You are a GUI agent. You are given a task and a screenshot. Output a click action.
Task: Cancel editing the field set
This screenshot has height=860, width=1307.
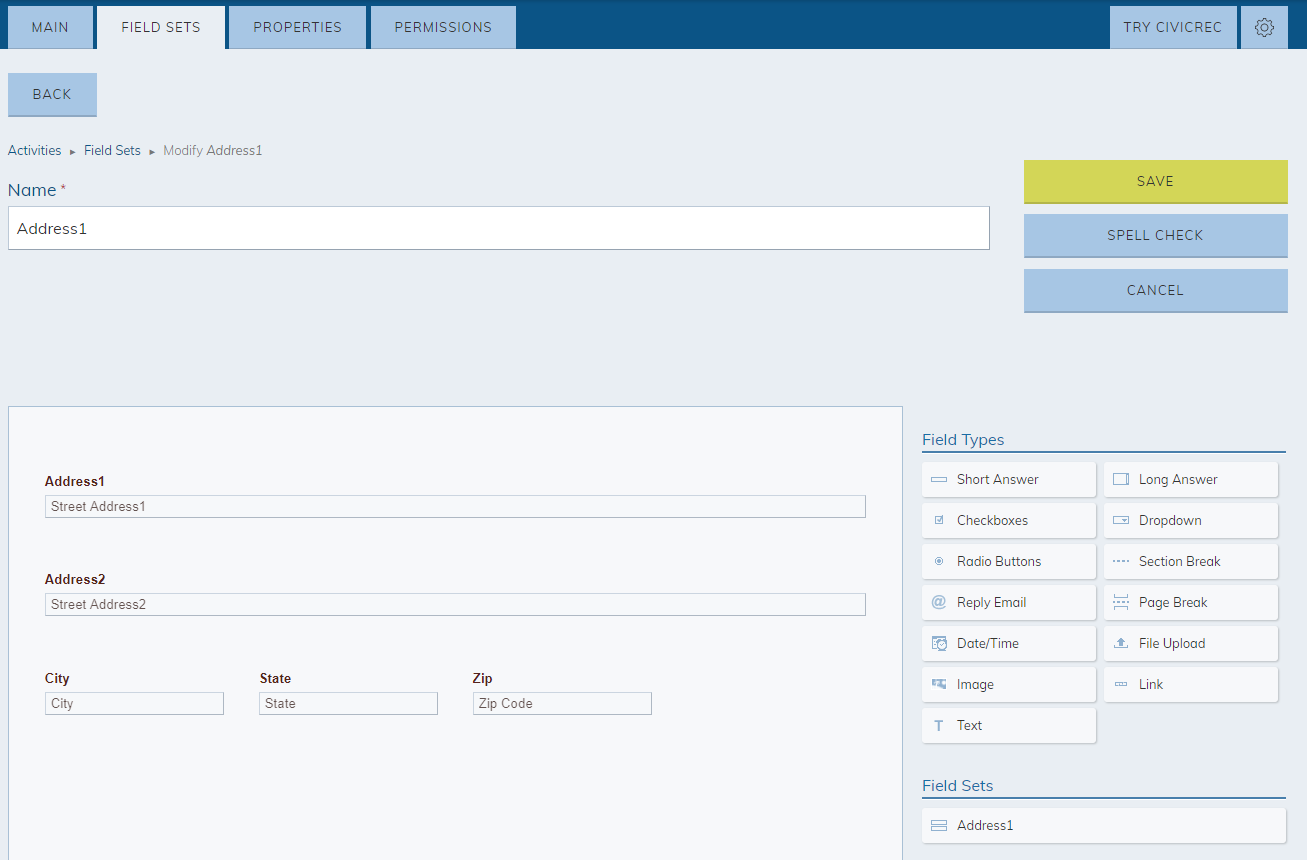(1155, 291)
